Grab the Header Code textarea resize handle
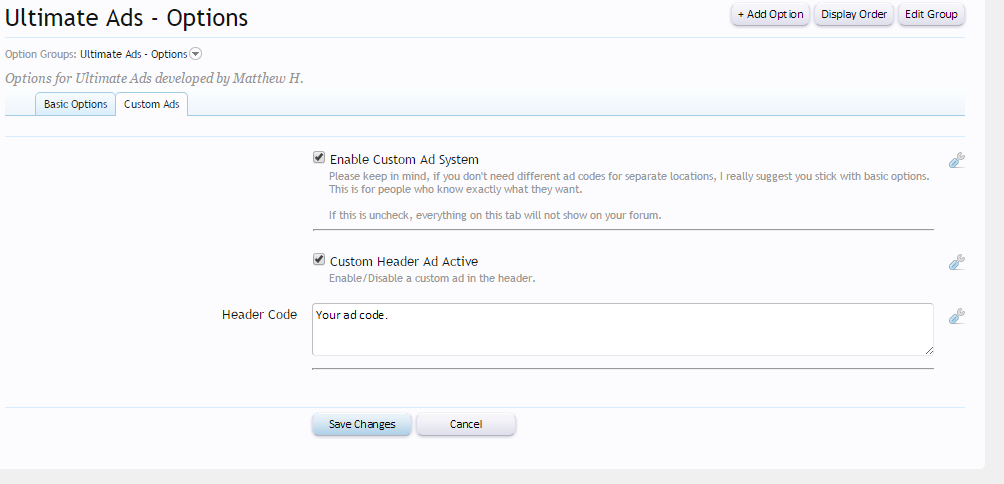The width and height of the screenshot is (1004, 484). [x=929, y=350]
